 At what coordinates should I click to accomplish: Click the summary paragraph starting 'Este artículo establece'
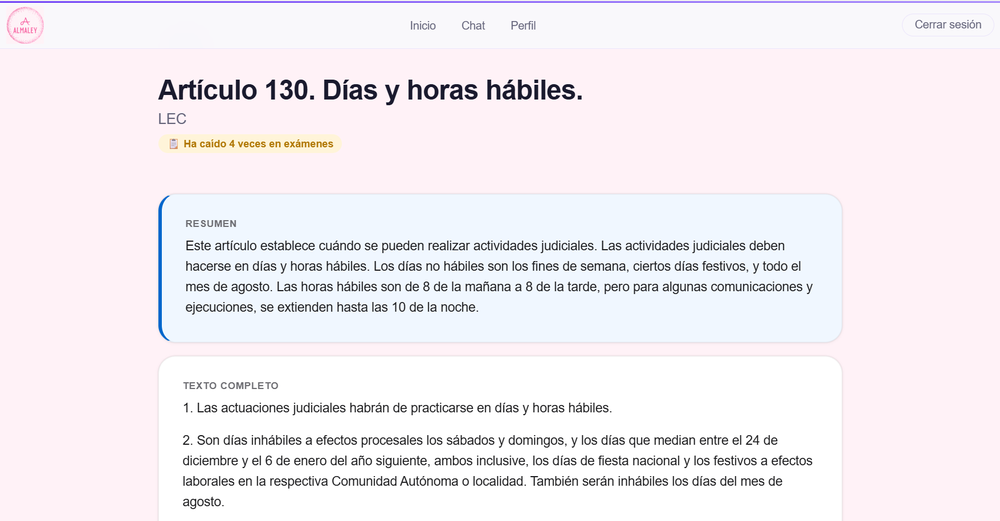point(499,277)
